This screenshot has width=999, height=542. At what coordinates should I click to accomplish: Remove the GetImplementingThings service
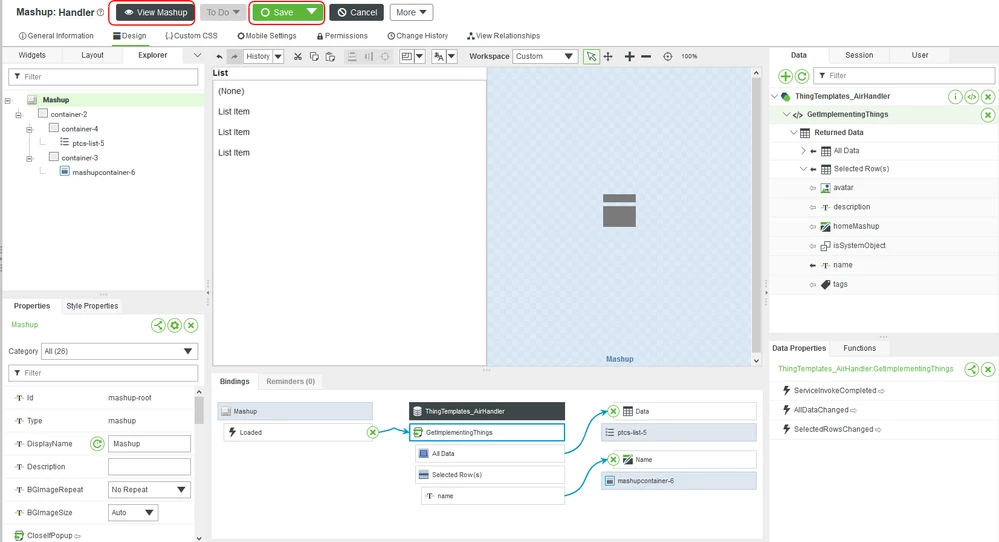[x=988, y=115]
